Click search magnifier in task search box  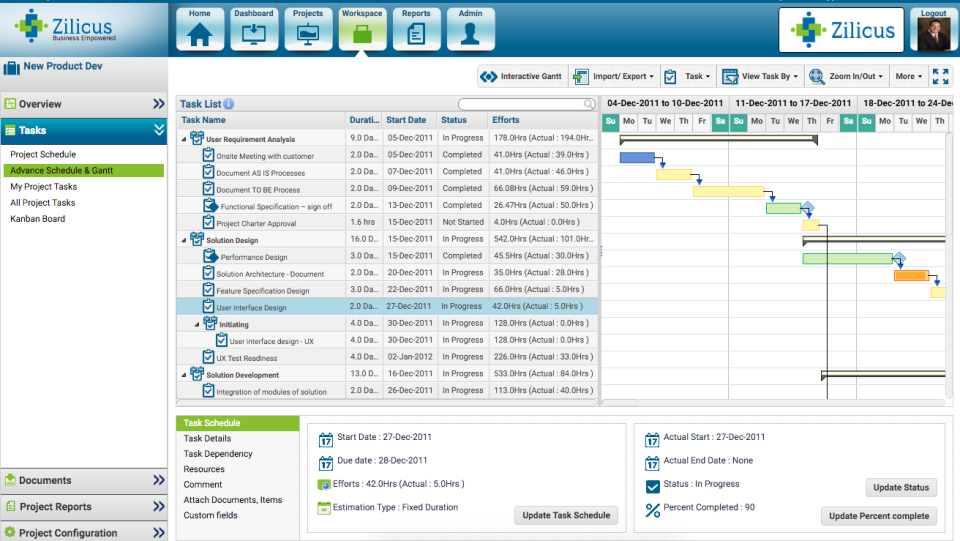coord(588,104)
